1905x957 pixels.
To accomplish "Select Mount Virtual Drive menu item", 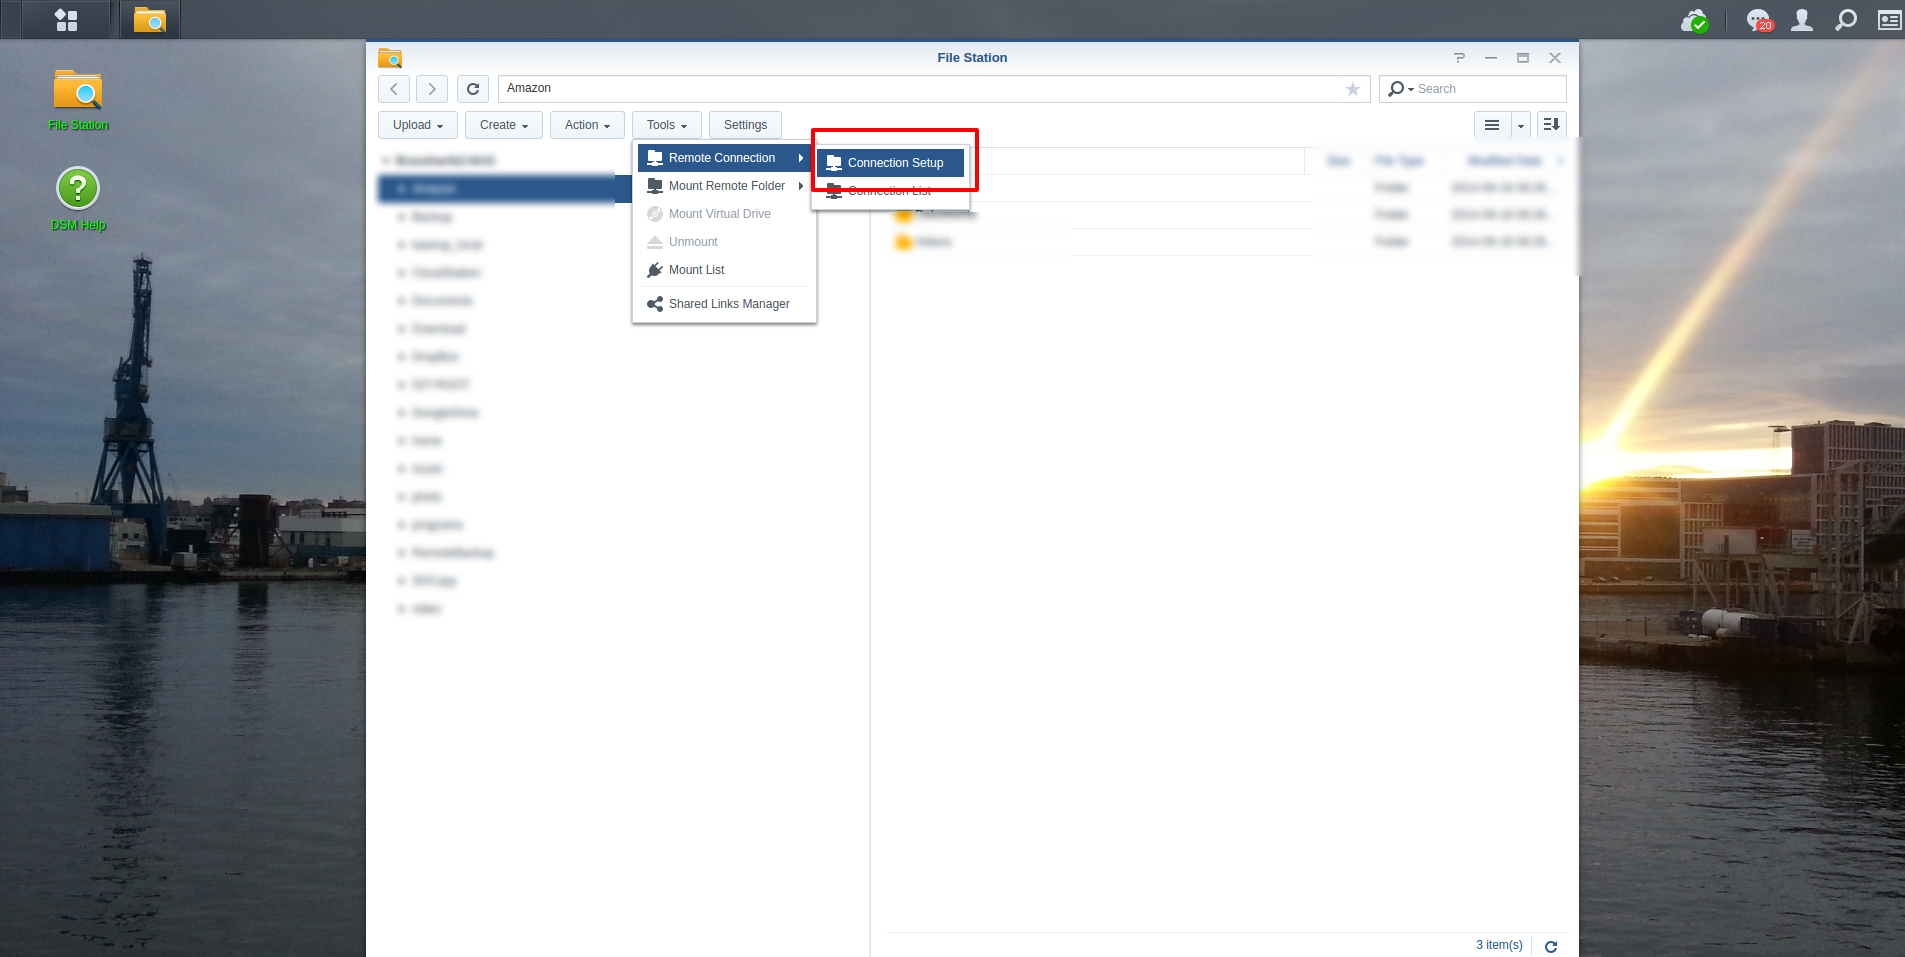I will pos(724,214).
